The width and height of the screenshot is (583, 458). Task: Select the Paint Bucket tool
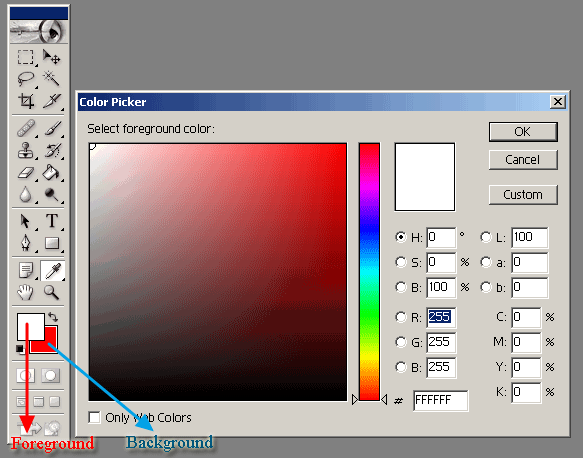(51, 172)
